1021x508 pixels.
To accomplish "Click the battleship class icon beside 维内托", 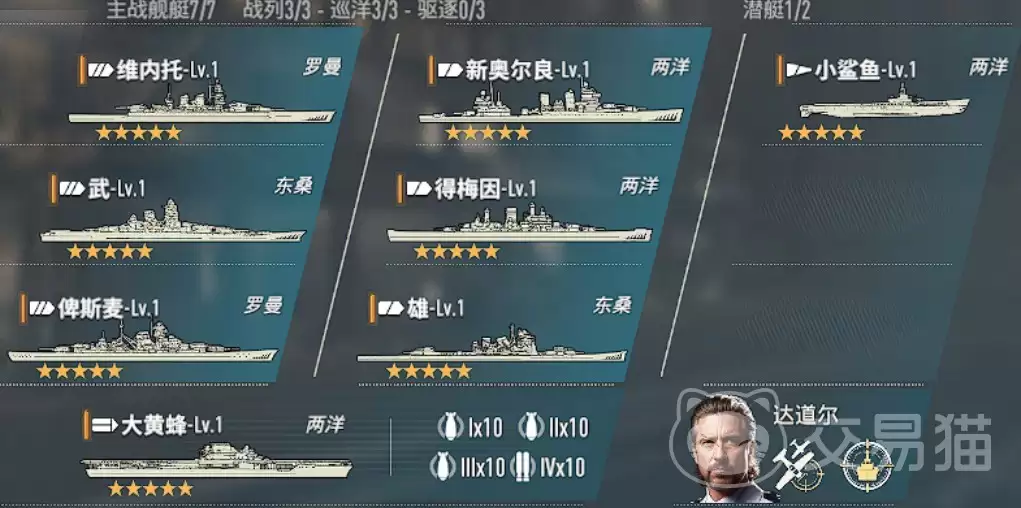I will click(x=101, y=70).
